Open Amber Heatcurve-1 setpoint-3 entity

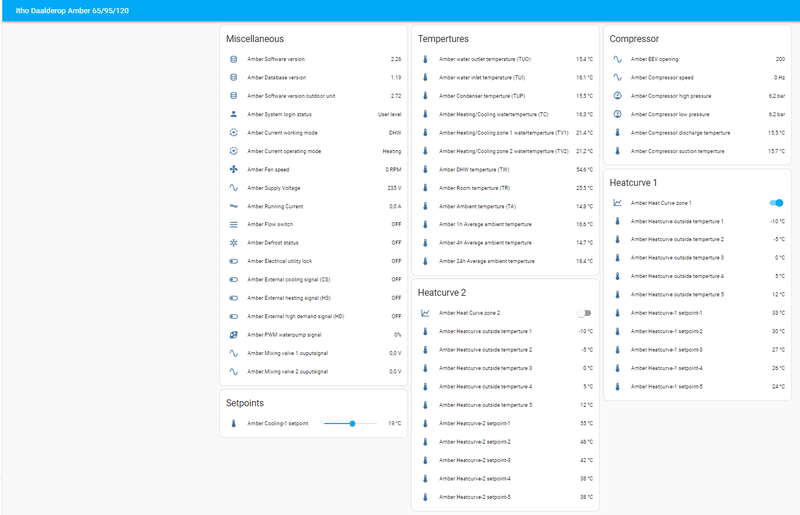697,350
